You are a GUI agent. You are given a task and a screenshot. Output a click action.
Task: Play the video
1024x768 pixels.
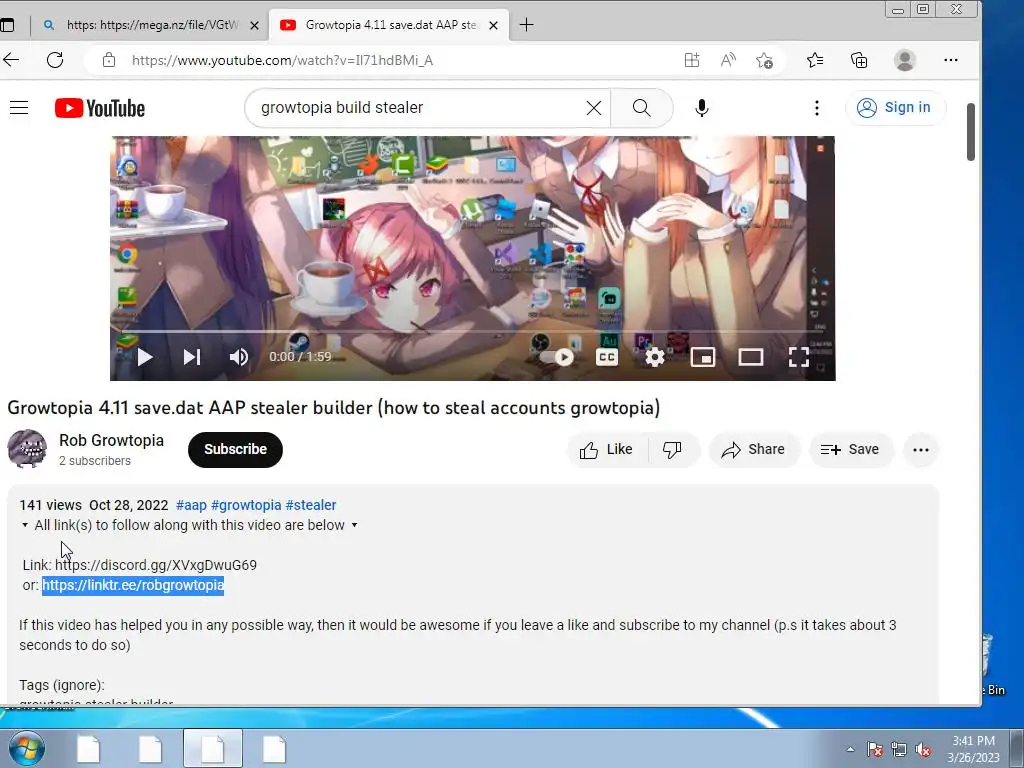(145, 357)
